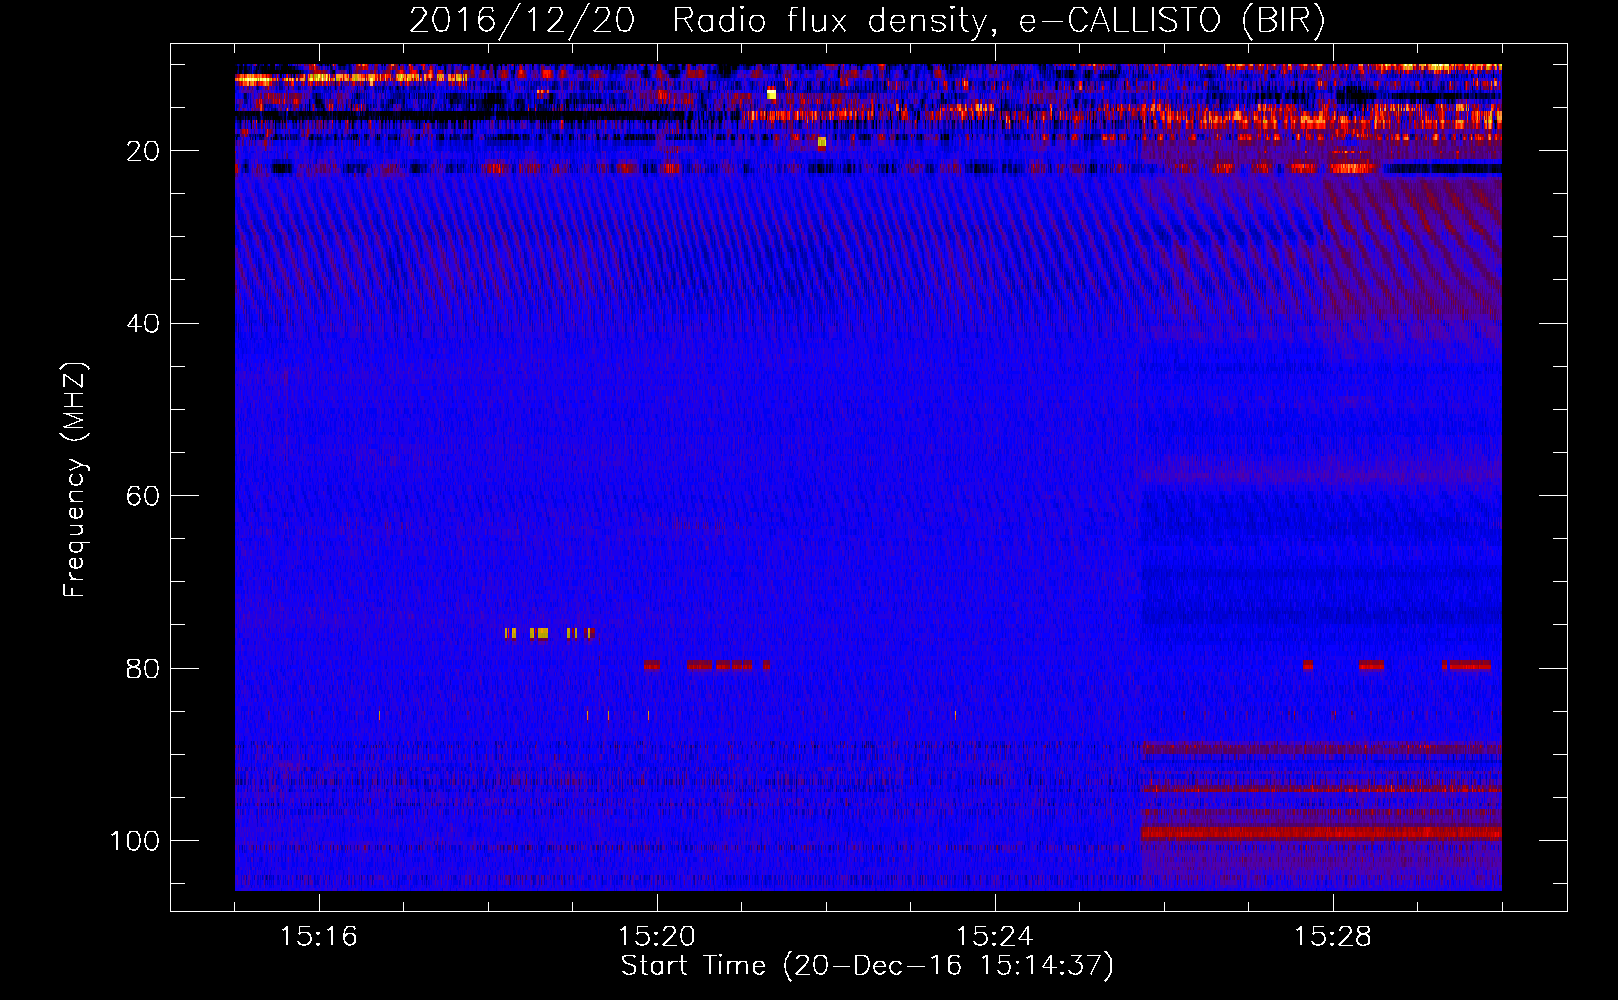Viewport: 1618px width, 1000px height.
Task: Click the bright white-yellow spot near 15:21
Action: point(771,94)
